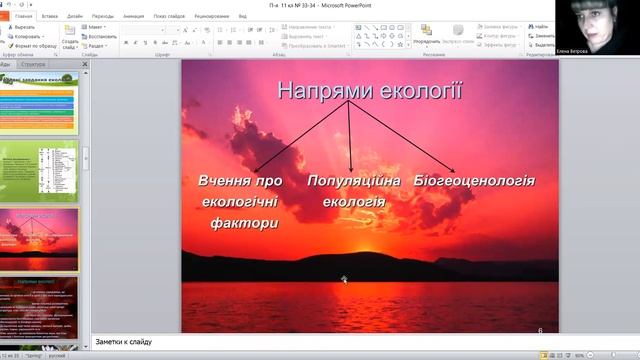Toggle italic text formatting

coord(136,42)
